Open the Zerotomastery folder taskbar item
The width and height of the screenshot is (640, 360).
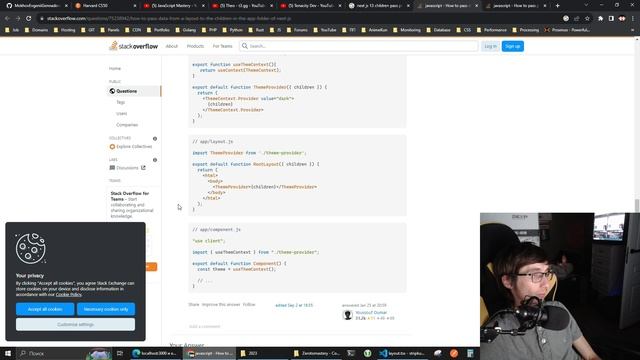[317, 353]
